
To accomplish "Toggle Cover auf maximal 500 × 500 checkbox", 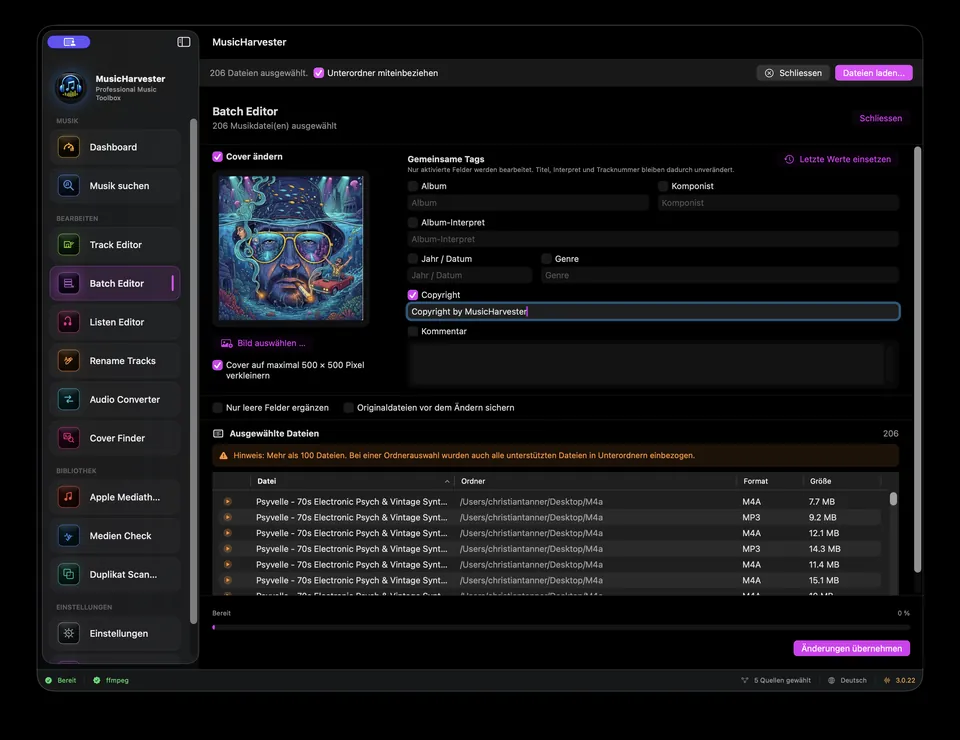I will 217,365.
